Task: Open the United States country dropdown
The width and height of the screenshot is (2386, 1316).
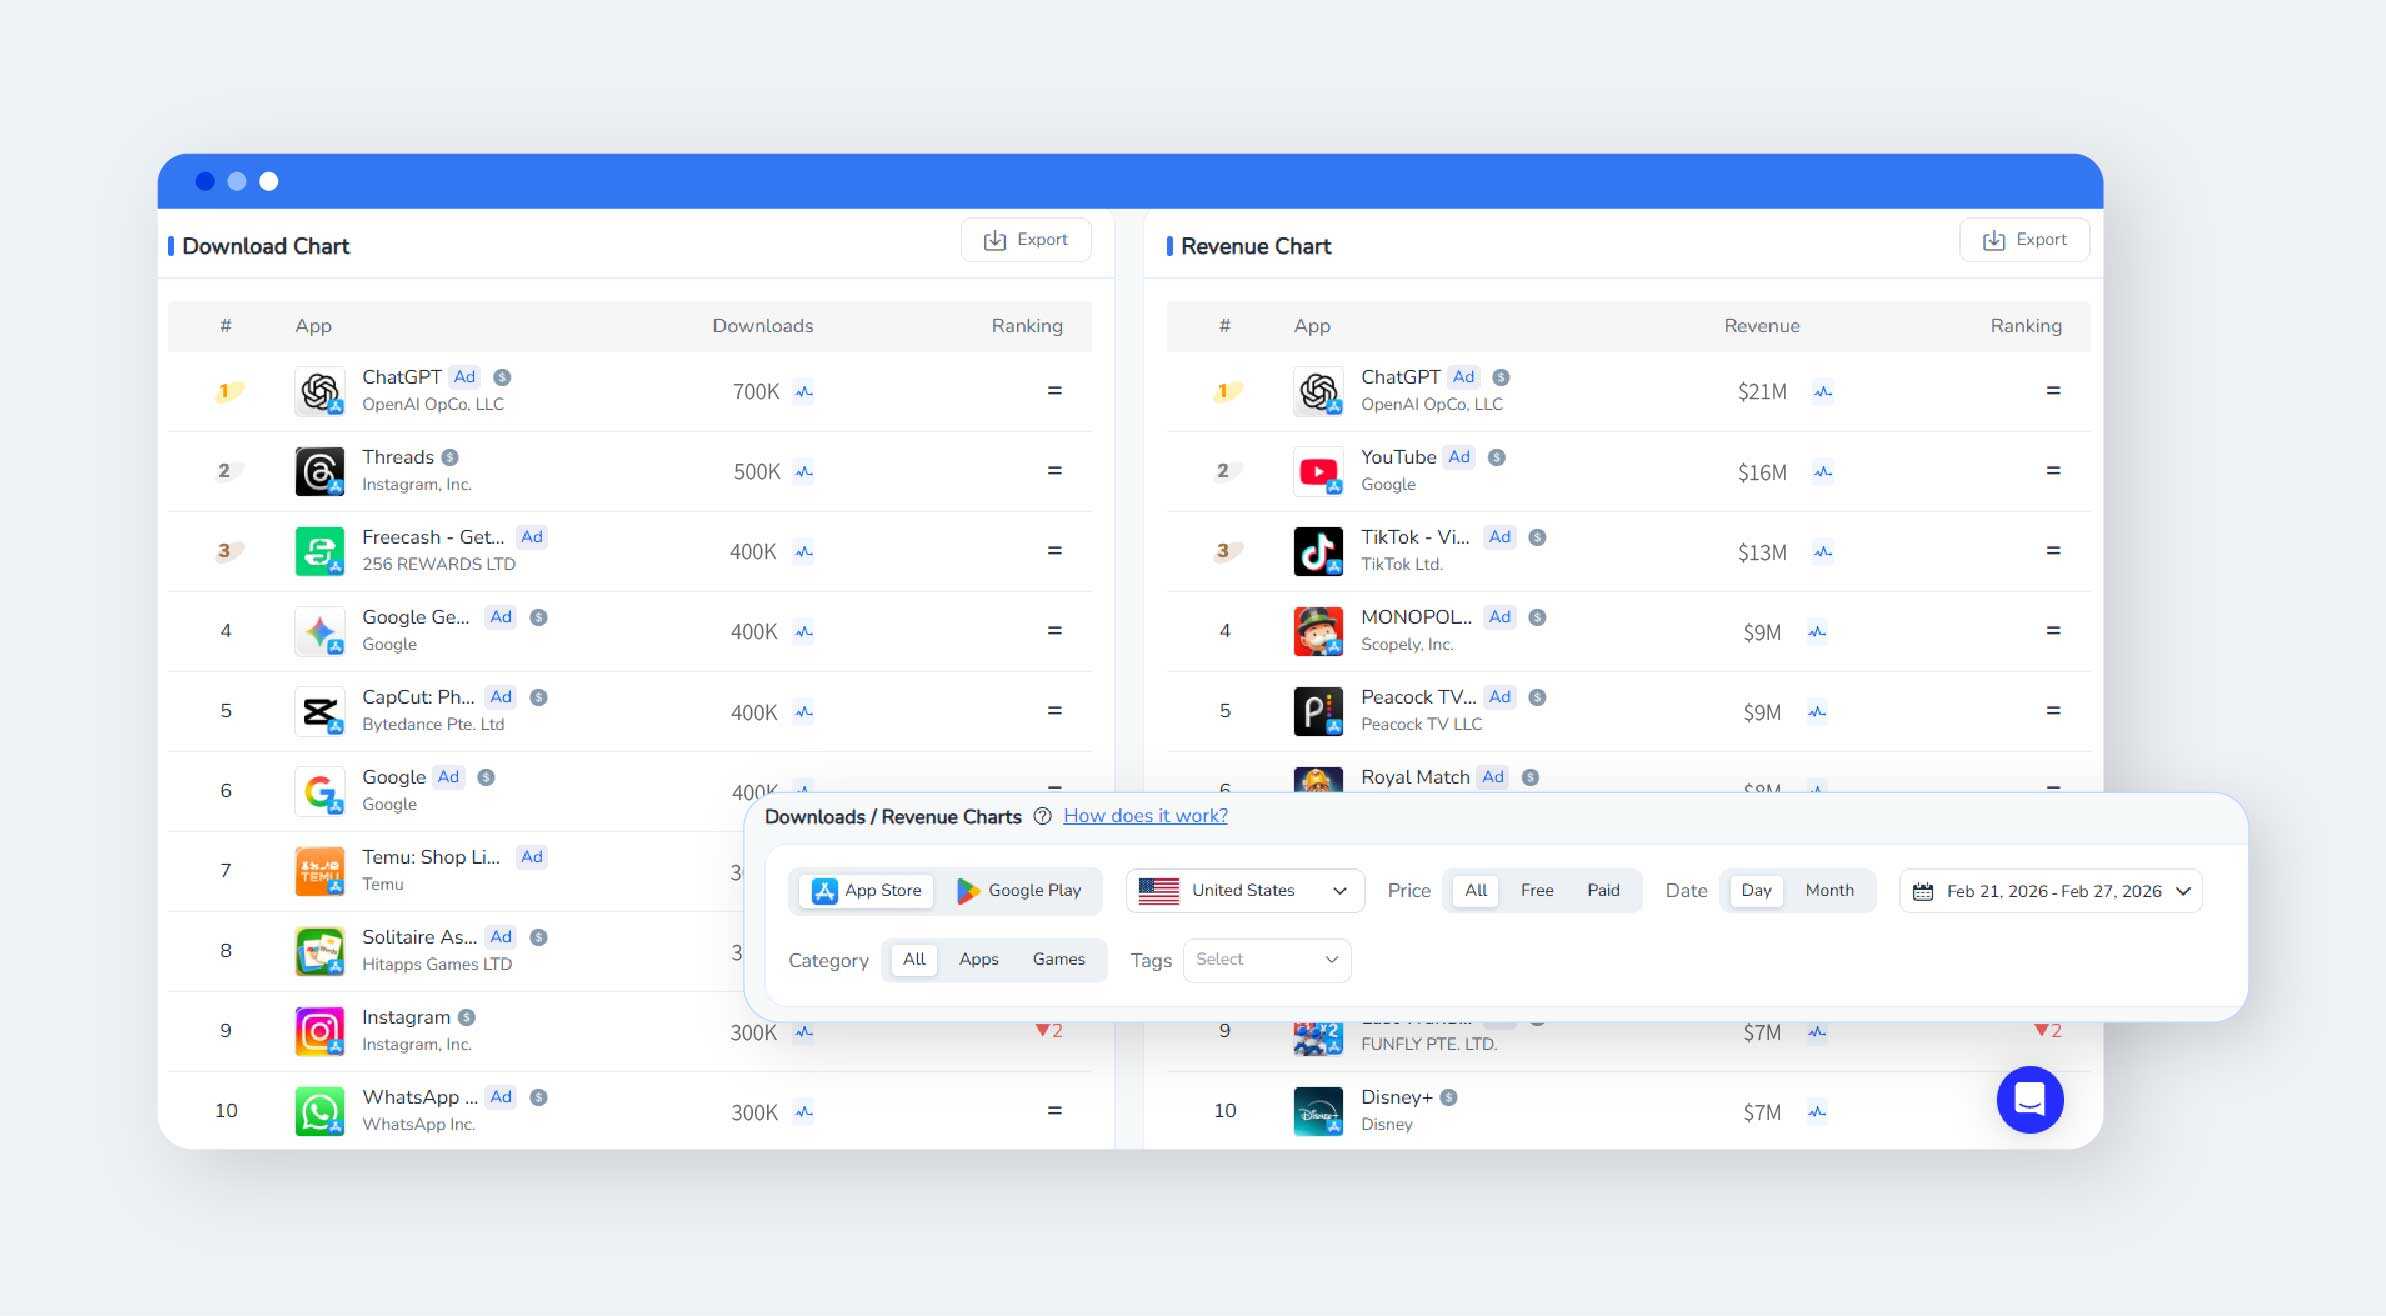Action: click(1244, 890)
